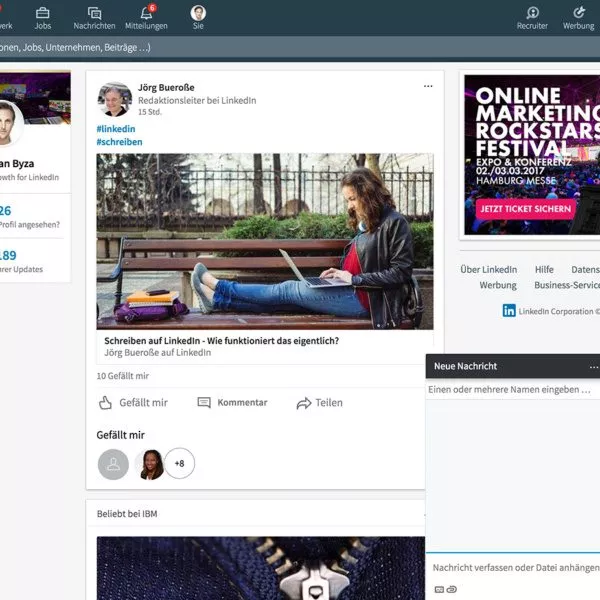Click the attach file paperclip icon

click(452, 590)
